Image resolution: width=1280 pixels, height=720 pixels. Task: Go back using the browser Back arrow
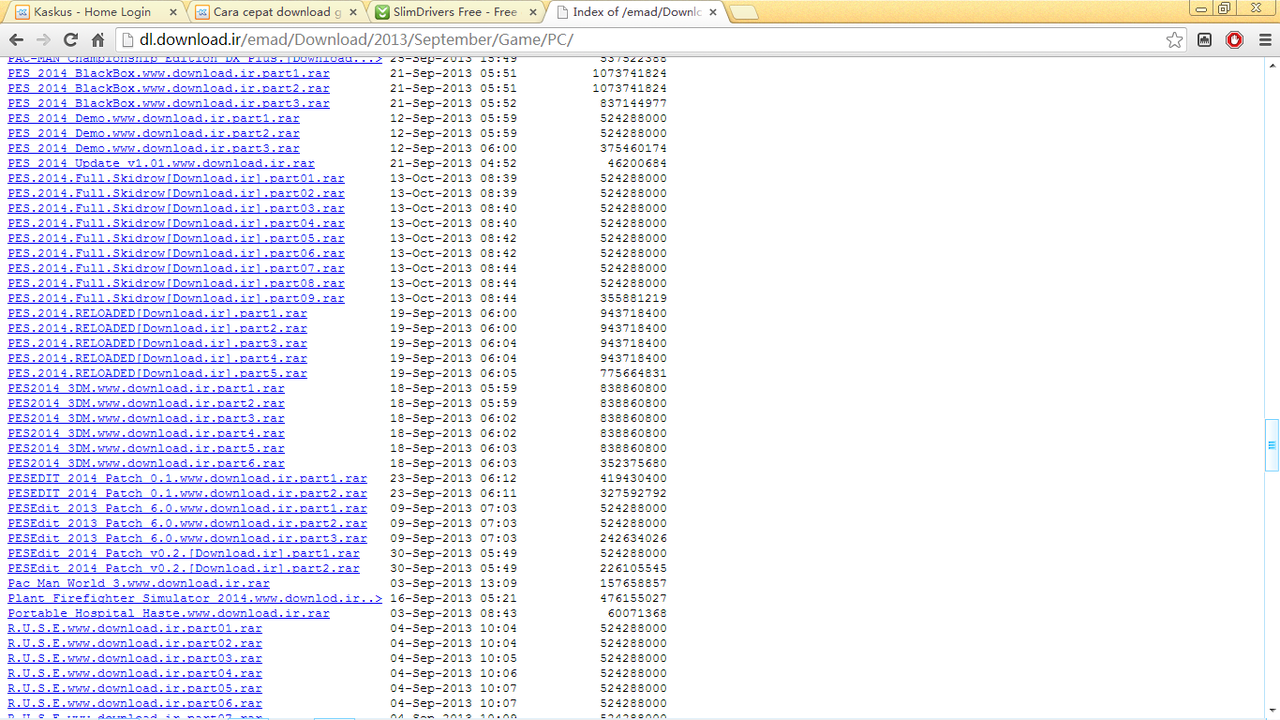tap(17, 40)
